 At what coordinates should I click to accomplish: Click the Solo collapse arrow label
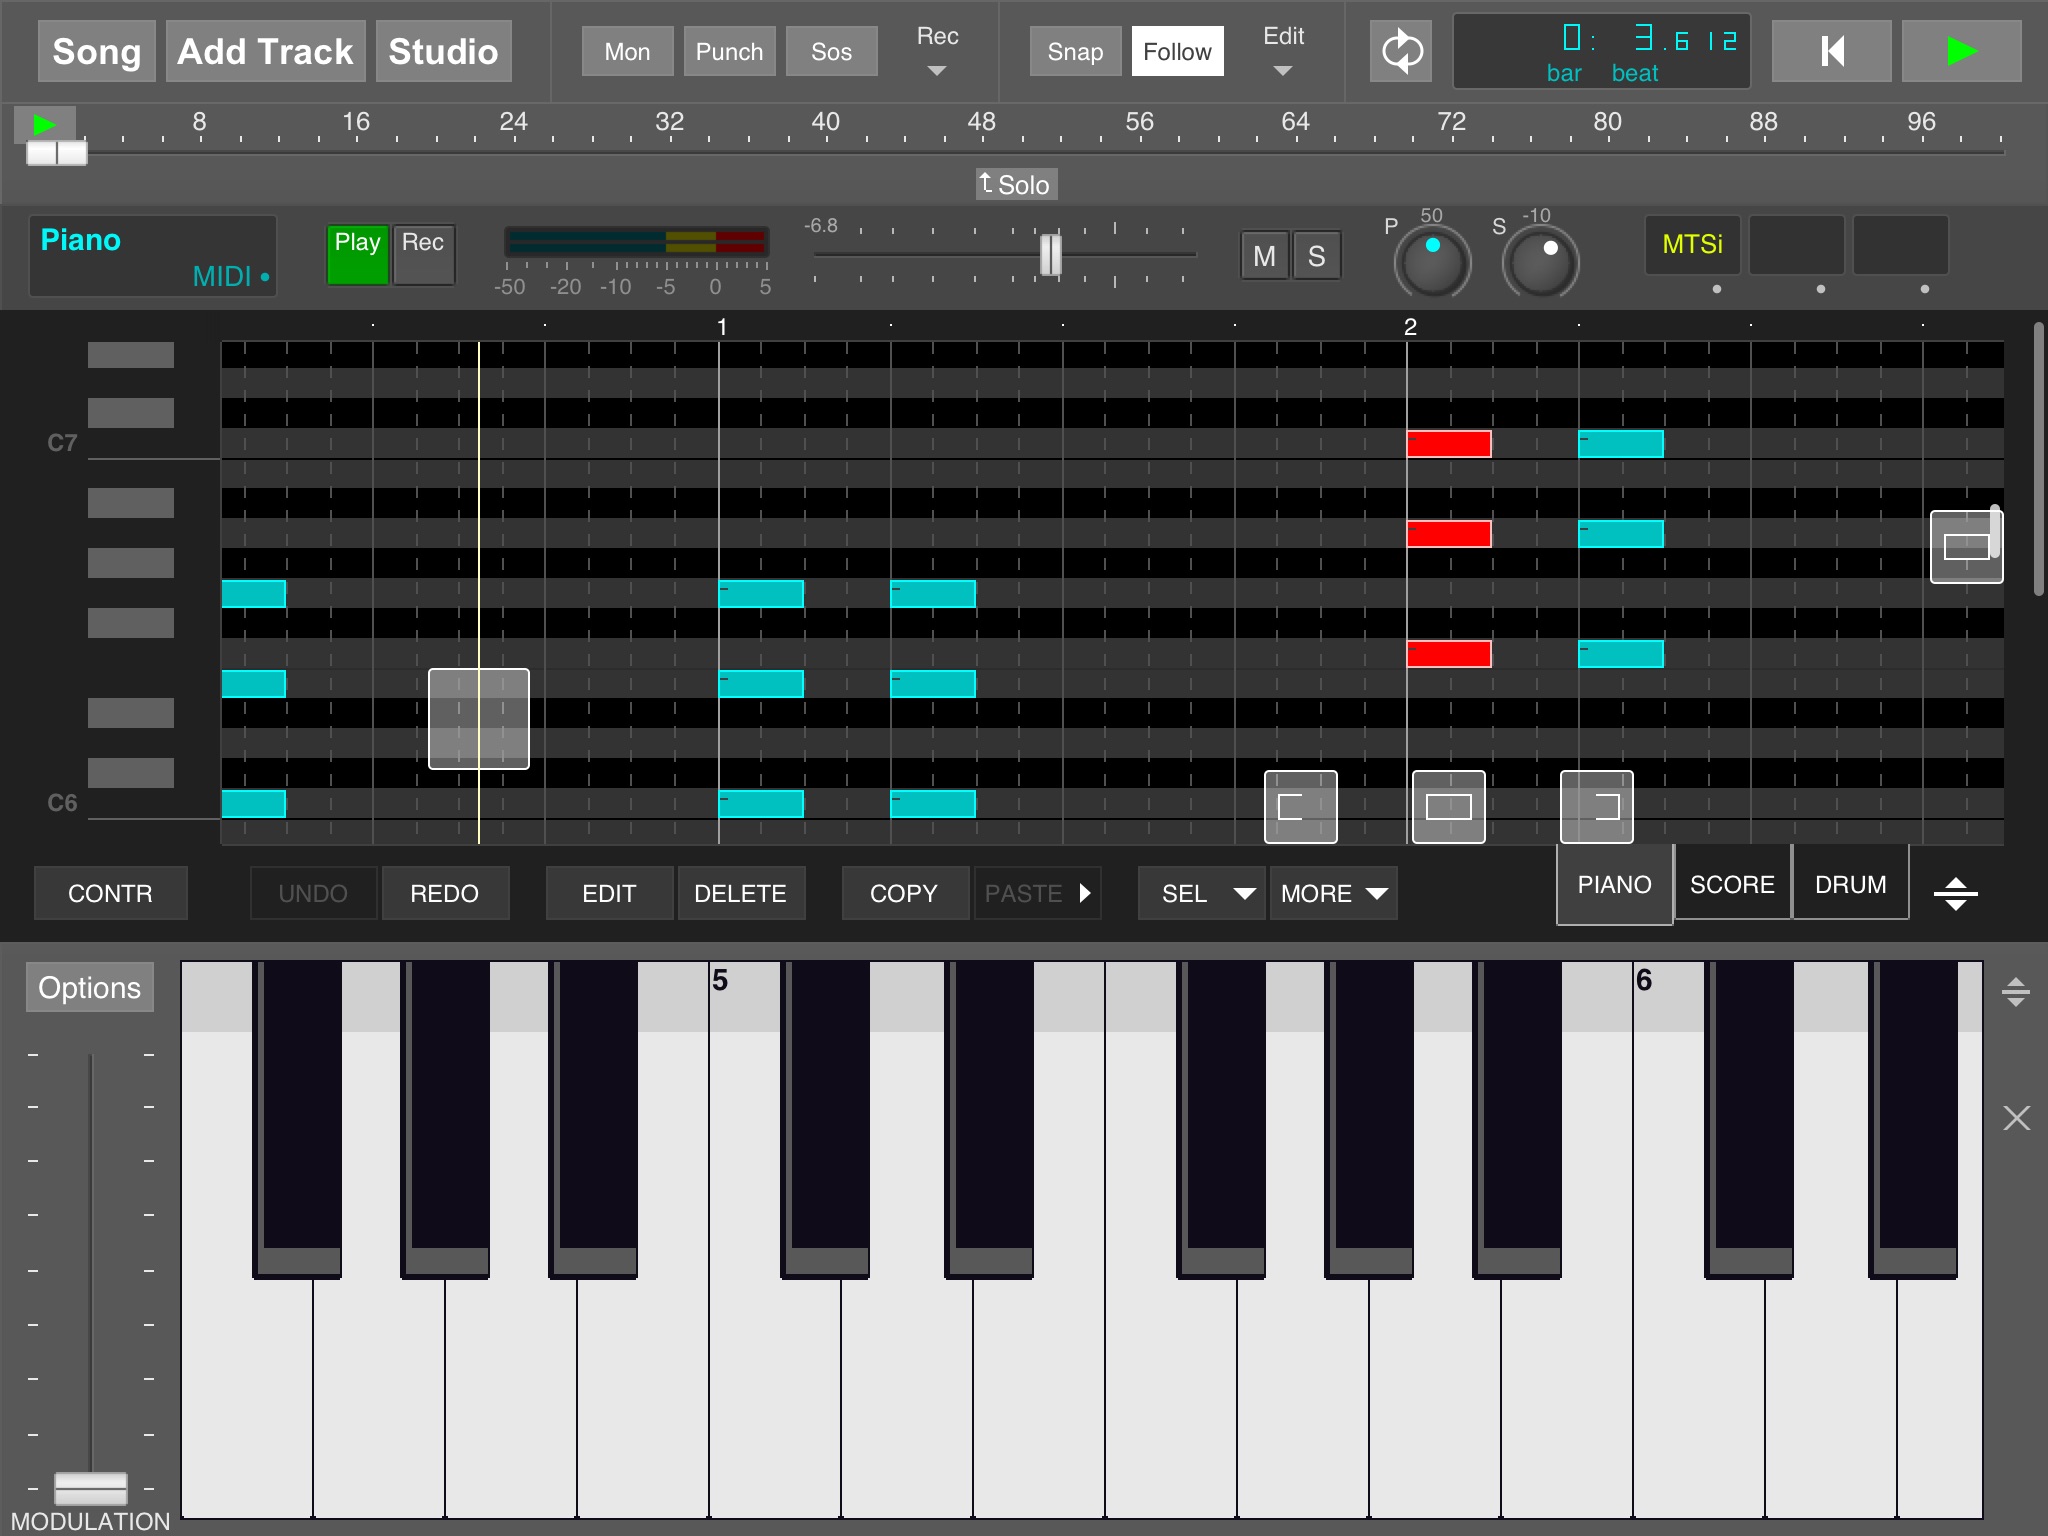[x=1016, y=184]
